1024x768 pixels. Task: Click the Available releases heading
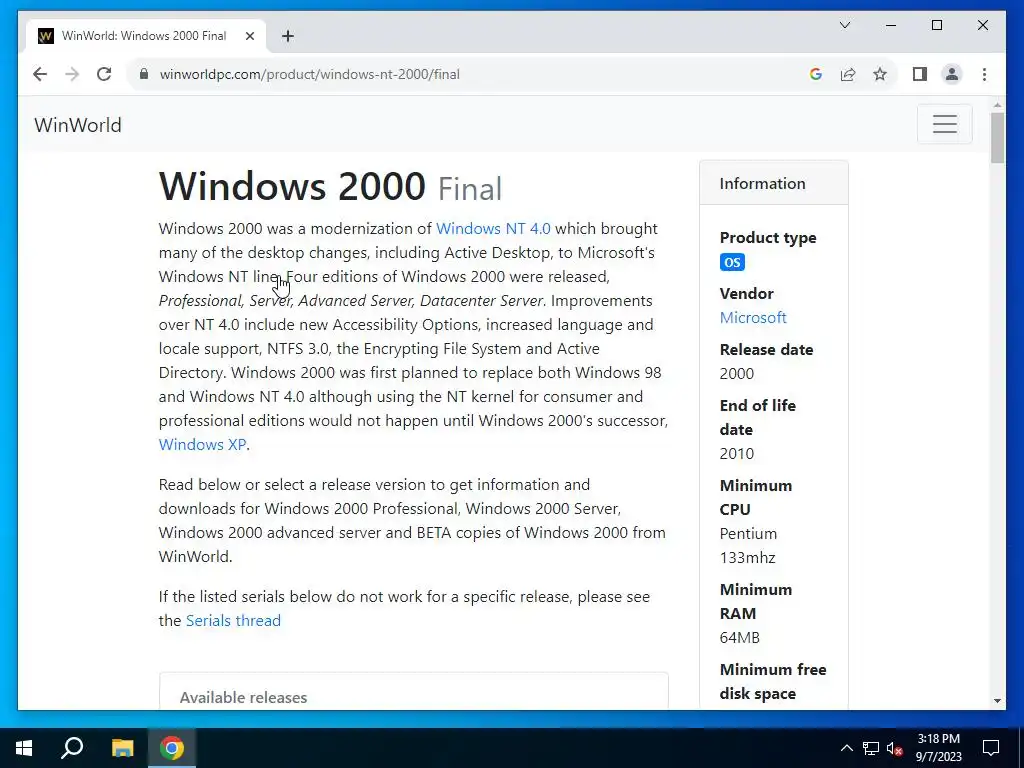click(243, 697)
